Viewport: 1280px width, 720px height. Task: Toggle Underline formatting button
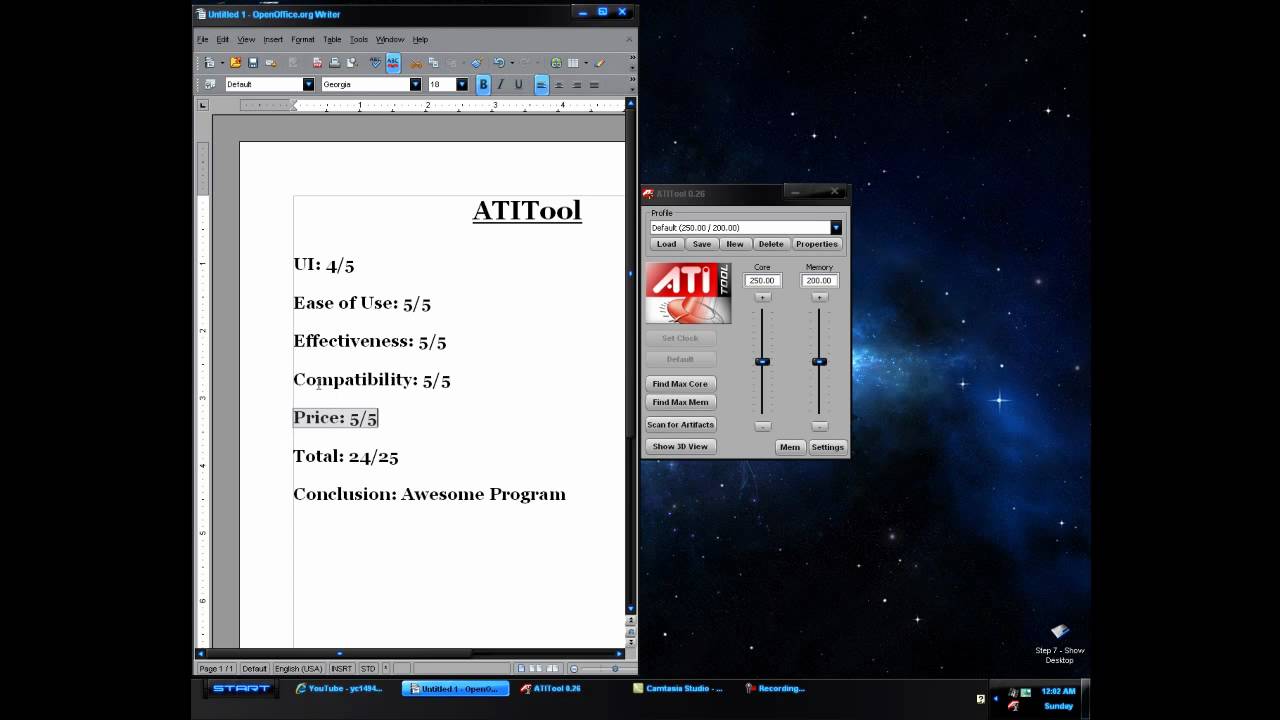(x=518, y=84)
